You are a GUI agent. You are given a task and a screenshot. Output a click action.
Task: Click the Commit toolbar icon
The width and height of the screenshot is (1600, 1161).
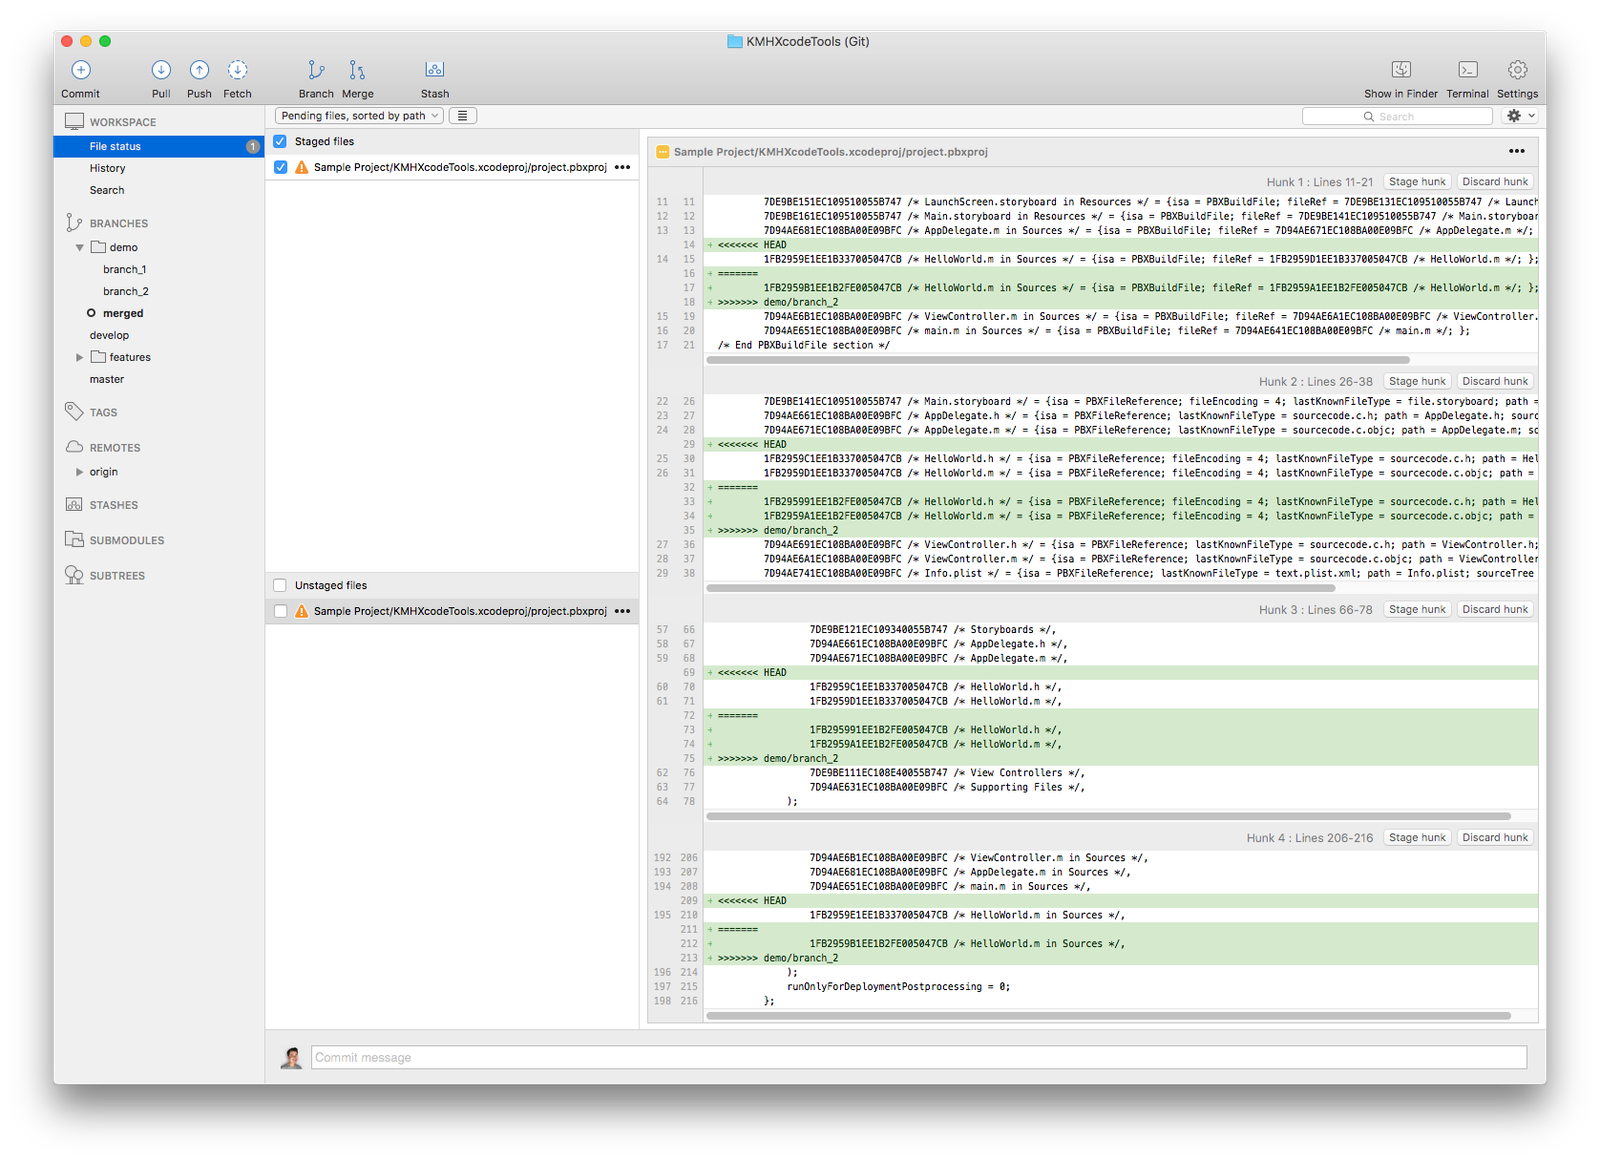pyautogui.click(x=81, y=70)
